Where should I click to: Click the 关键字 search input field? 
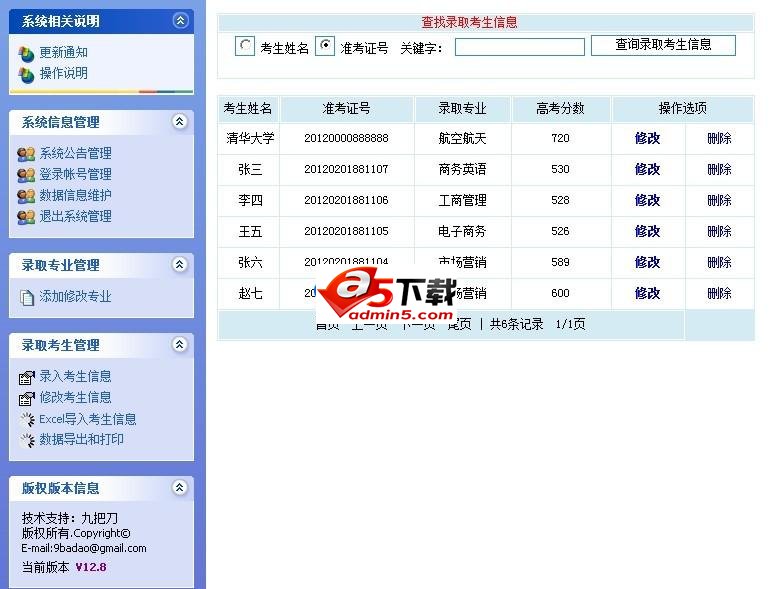tap(520, 47)
